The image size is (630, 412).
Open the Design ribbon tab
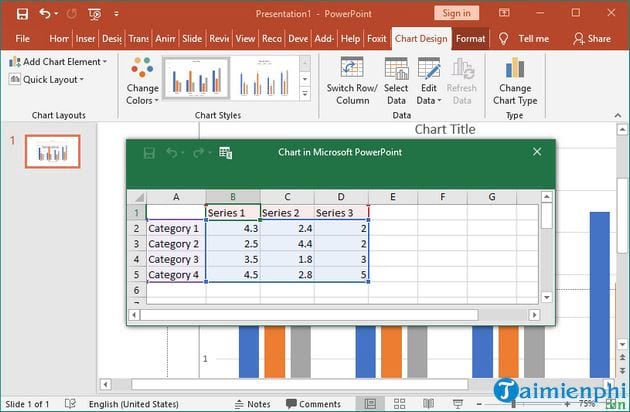pyautogui.click(x=112, y=39)
